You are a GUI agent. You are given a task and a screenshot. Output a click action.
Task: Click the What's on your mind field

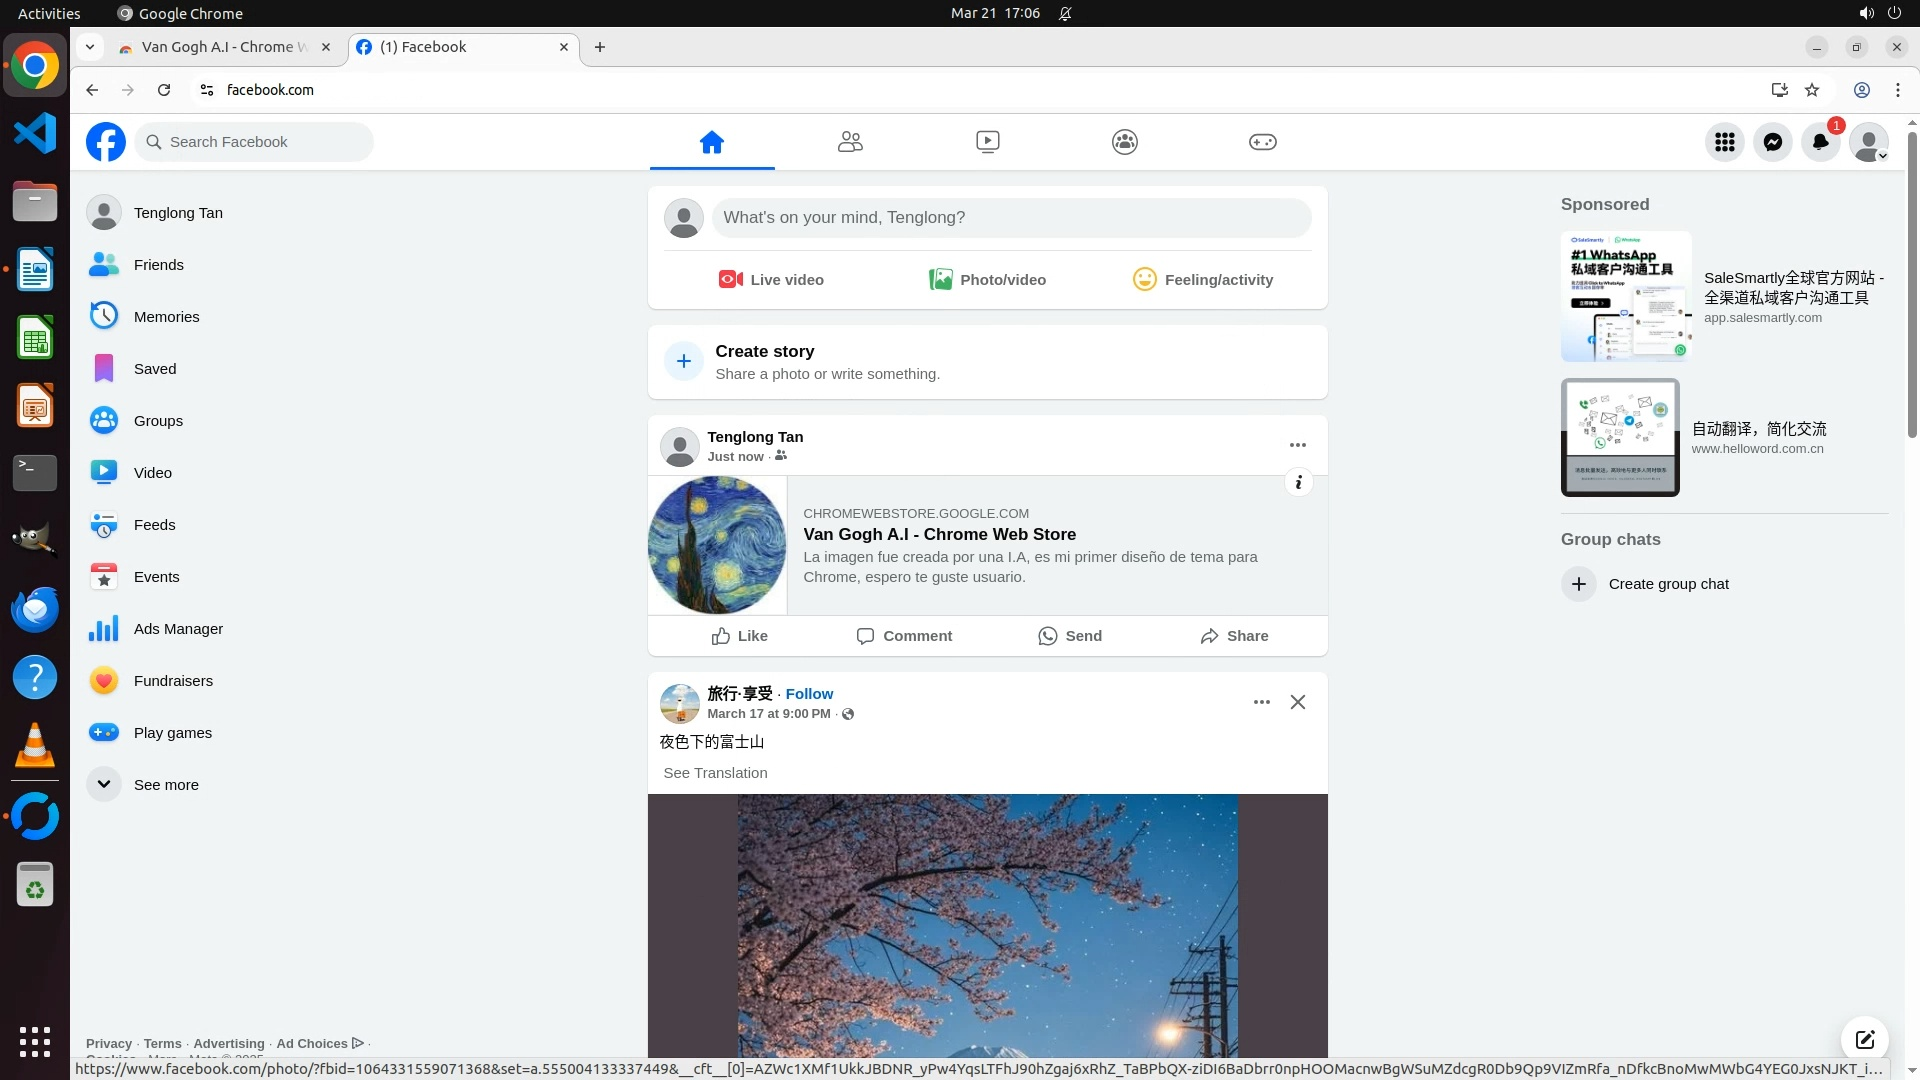click(1010, 218)
